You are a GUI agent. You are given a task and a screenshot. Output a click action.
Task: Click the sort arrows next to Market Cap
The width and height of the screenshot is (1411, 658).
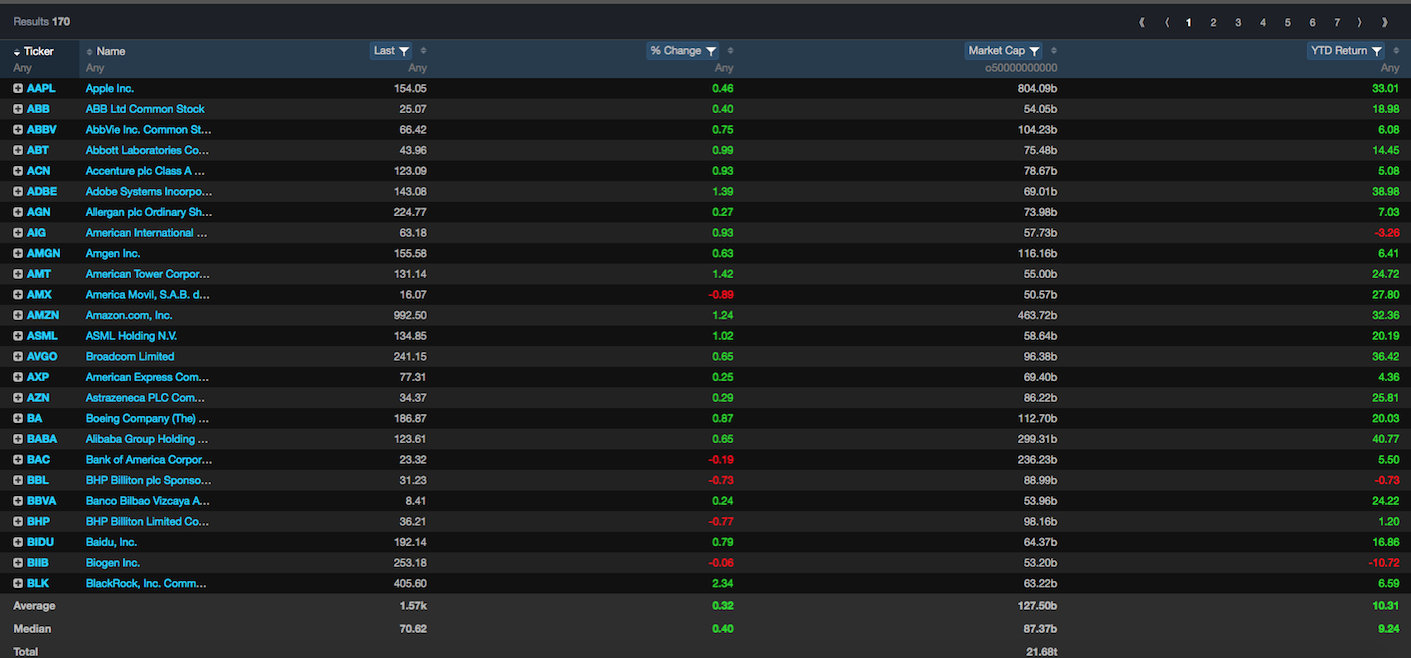point(1054,51)
